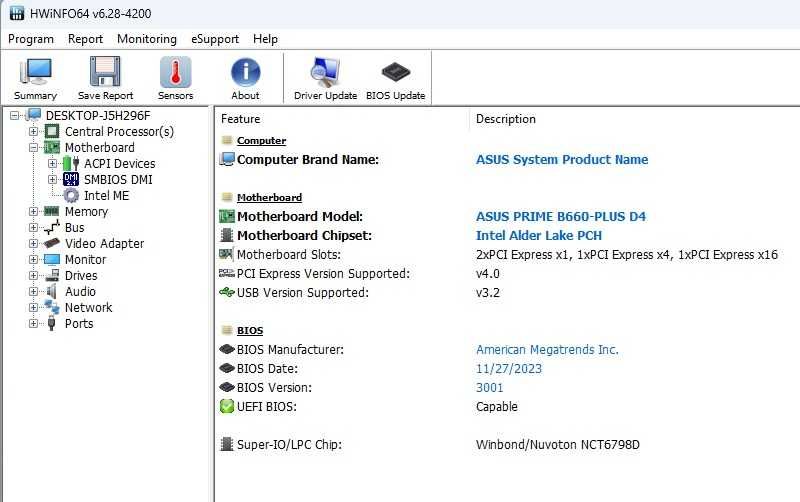Select the Intel ME gear icon

(71, 195)
